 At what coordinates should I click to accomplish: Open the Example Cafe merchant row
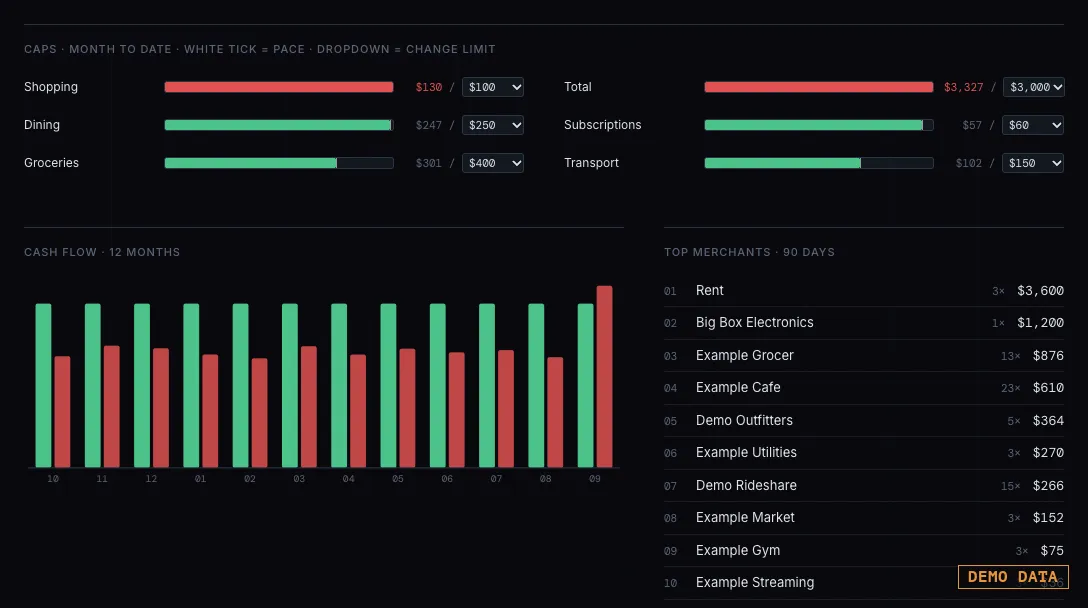point(864,388)
